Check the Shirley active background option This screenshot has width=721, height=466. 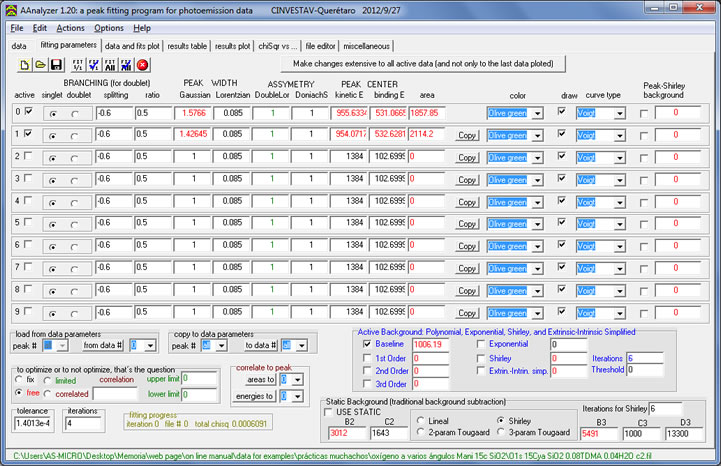(x=480, y=357)
